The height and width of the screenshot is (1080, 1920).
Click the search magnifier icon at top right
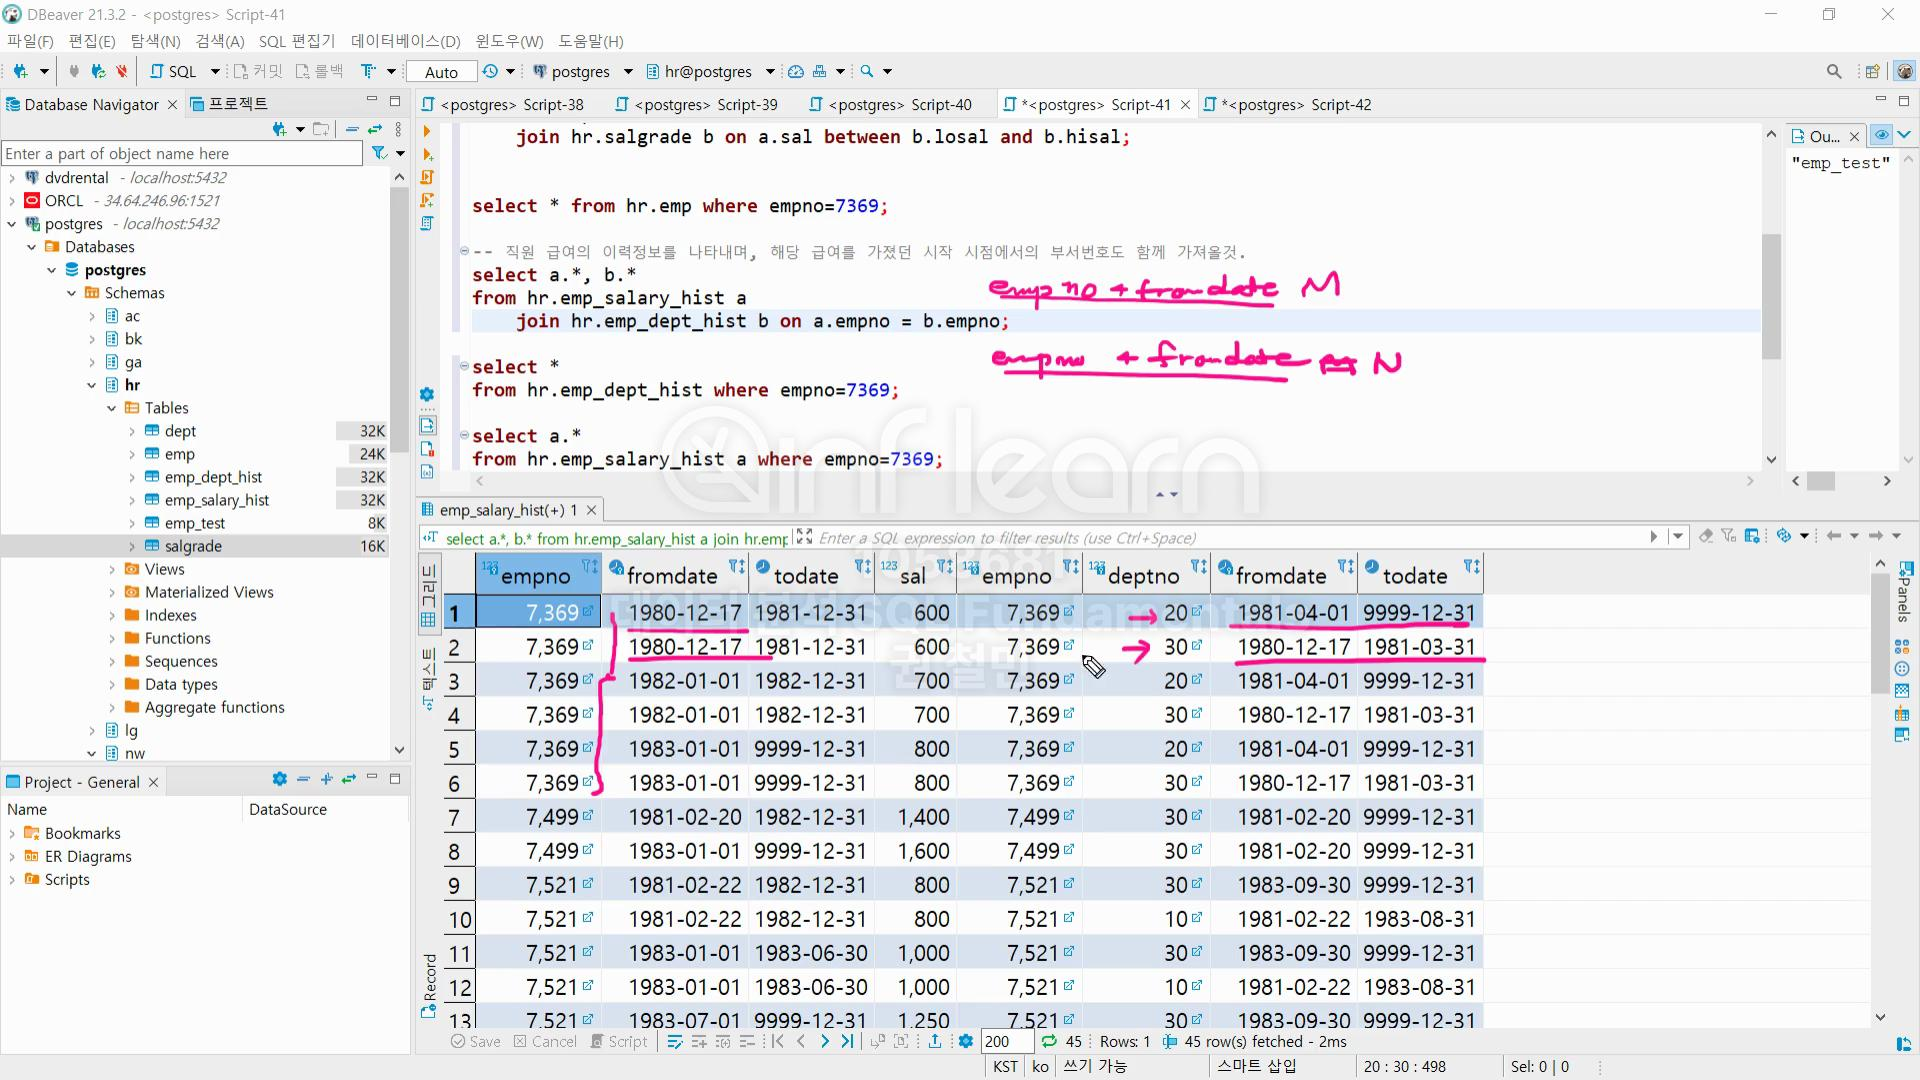[1833, 71]
